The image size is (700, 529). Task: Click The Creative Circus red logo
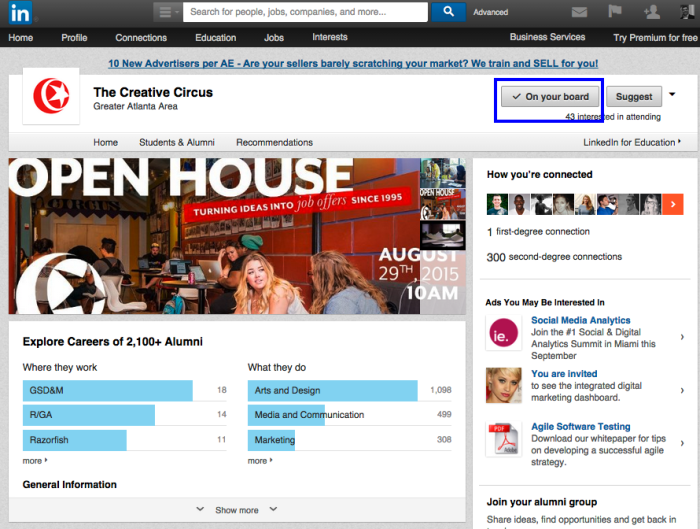tap(51, 96)
